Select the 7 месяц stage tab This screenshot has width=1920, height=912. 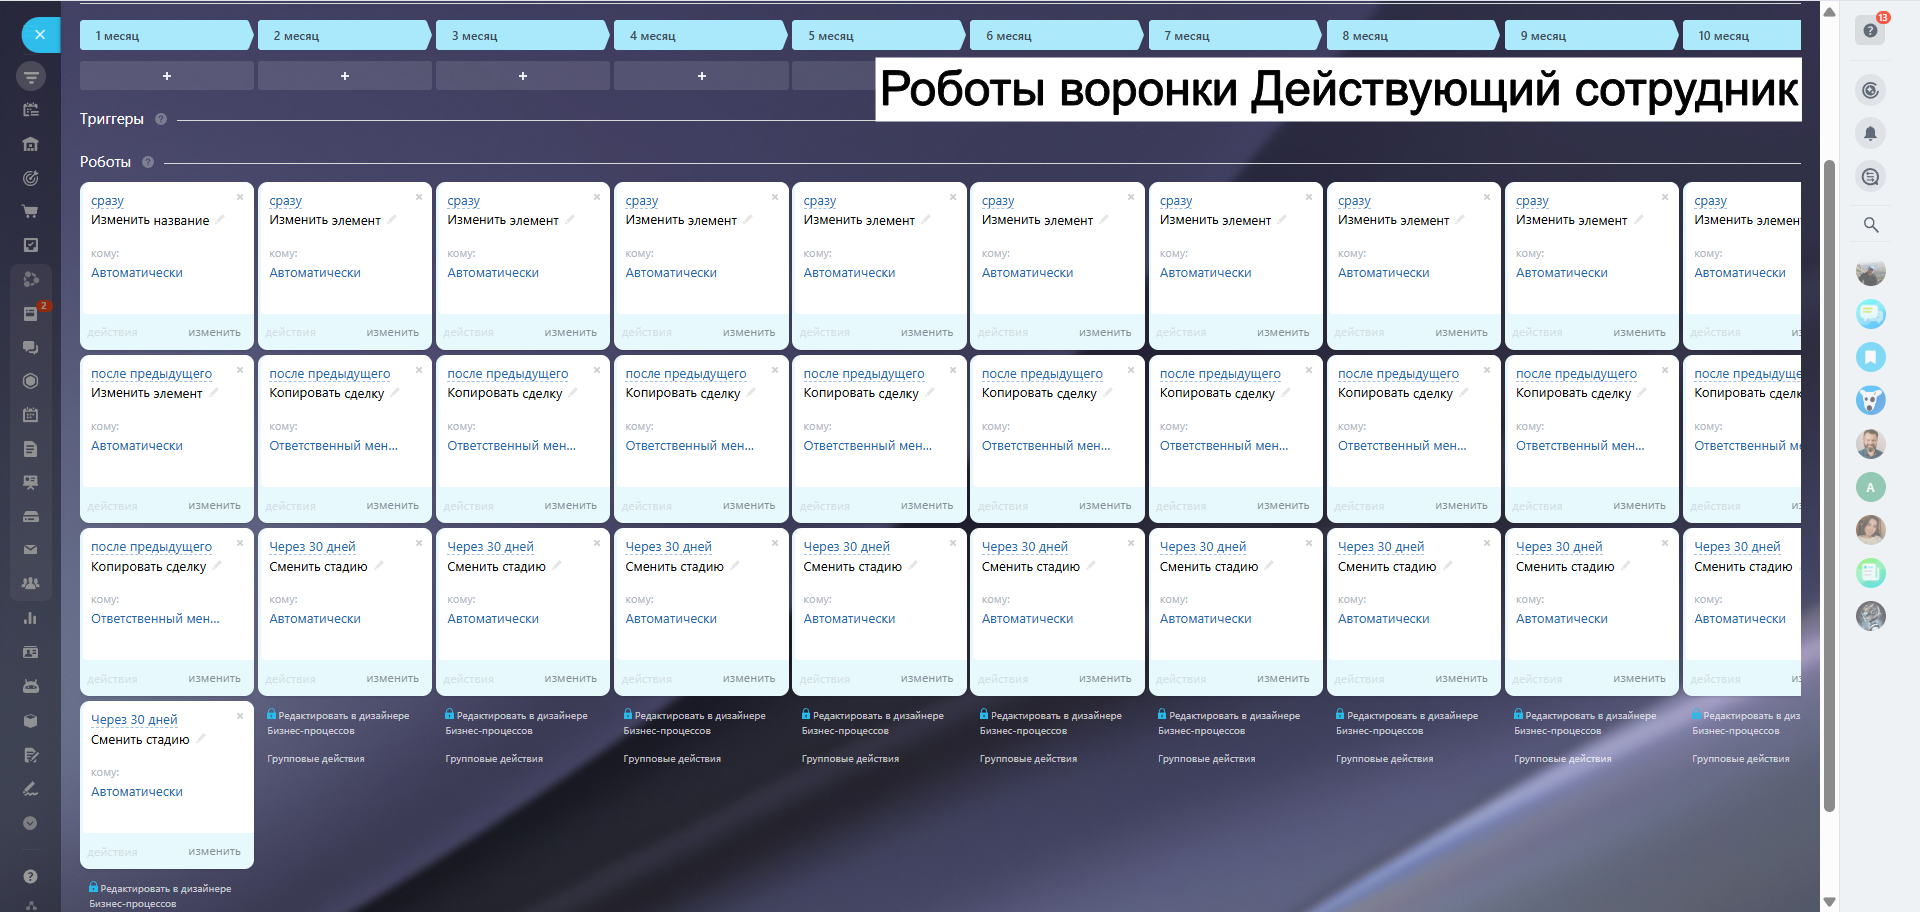[x=1235, y=35]
